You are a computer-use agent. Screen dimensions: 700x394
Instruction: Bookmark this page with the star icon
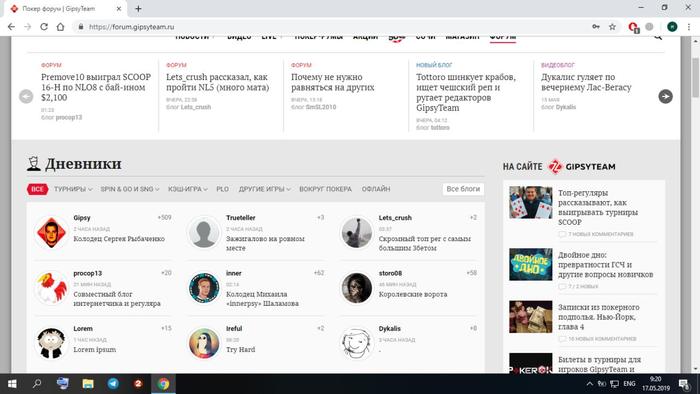click(612, 27)
